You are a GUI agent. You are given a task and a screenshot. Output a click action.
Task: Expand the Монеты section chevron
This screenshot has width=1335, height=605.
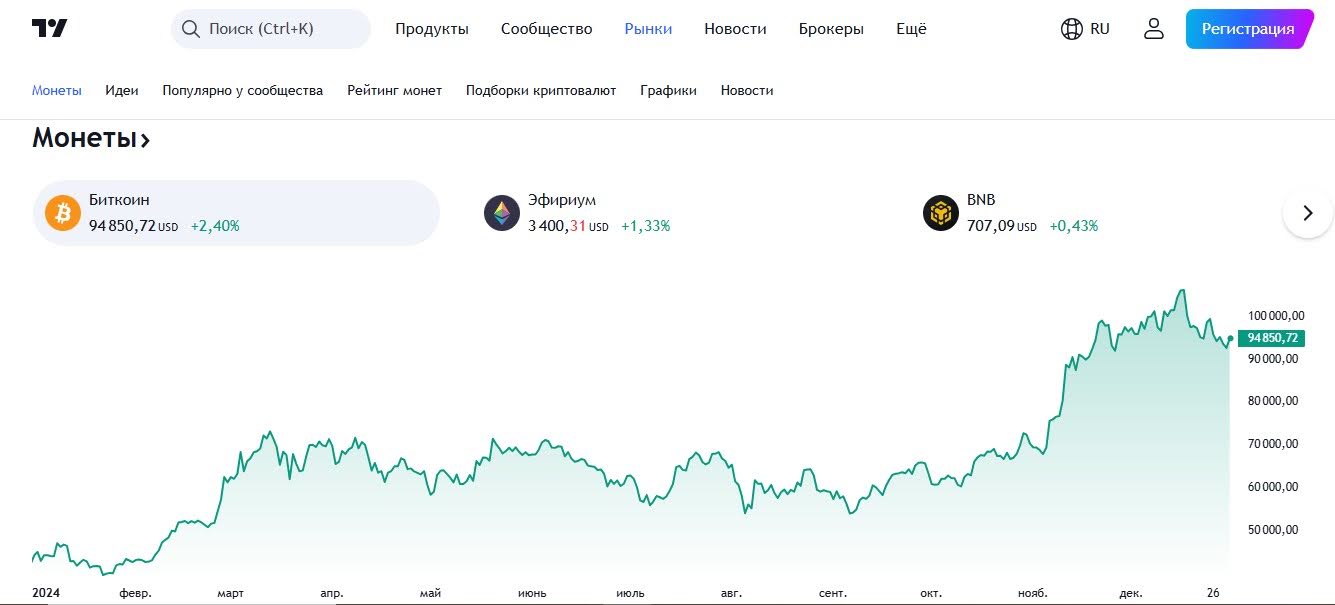(145, 140)
